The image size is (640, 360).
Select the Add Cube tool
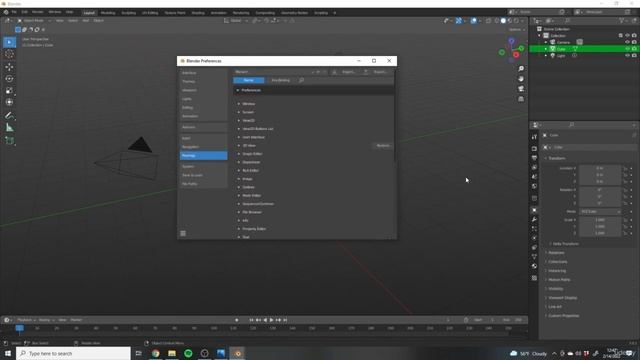9,141
